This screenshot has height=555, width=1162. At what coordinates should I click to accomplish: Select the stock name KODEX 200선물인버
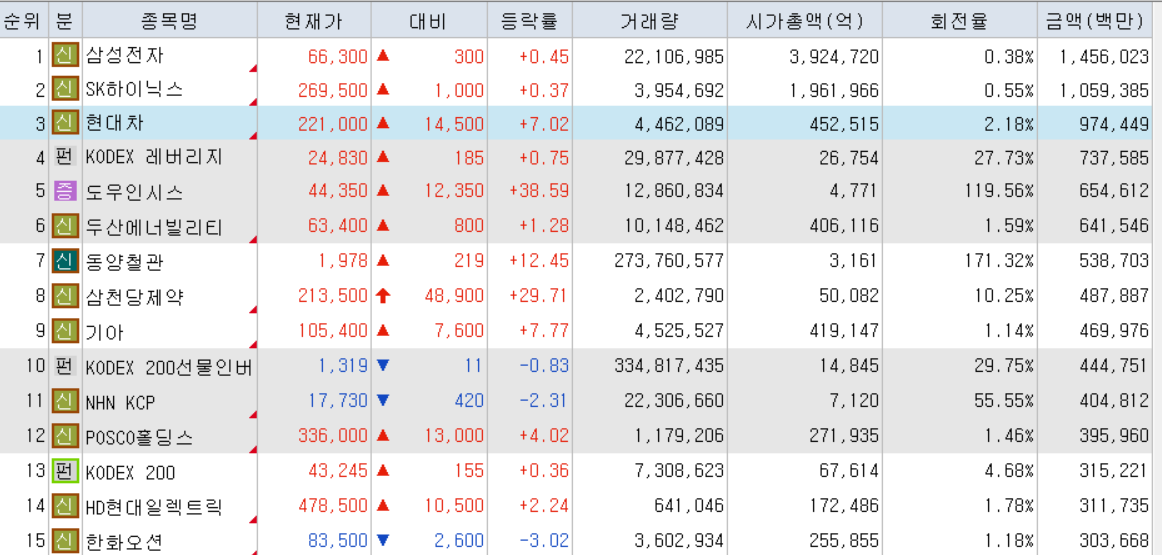(170, 367)
